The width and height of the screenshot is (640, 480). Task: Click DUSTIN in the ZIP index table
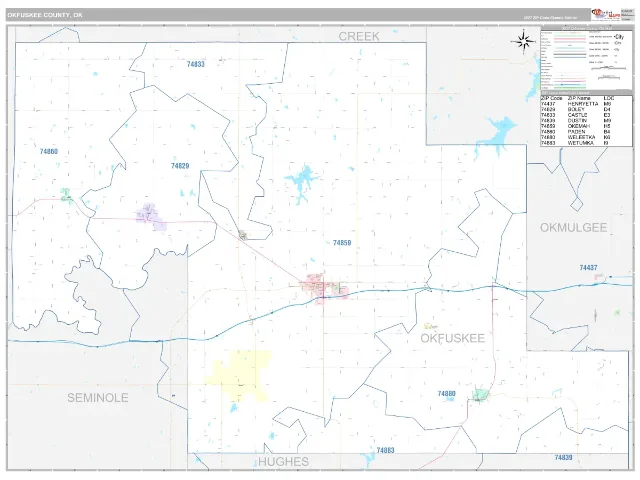click(x=577, y=121)
